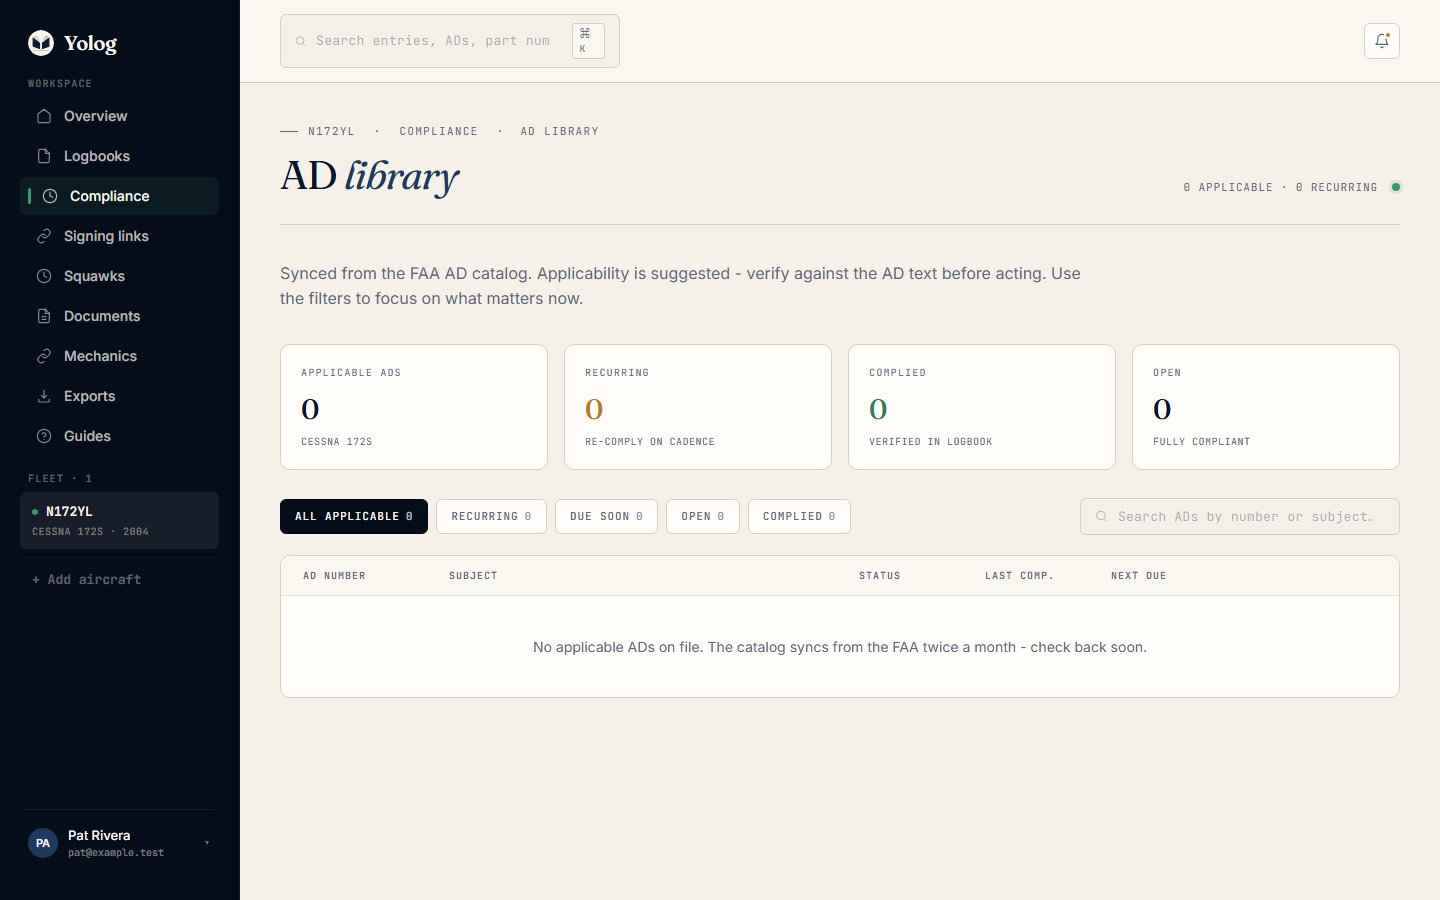Open the Complied summary card

pos(982,407)
